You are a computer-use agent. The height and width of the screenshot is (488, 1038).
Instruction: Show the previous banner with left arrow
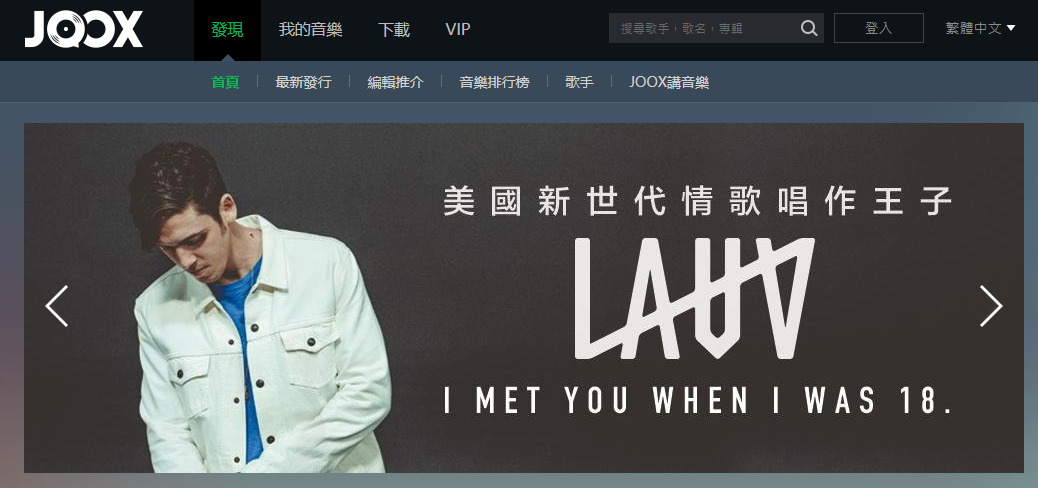click(57, 306)
